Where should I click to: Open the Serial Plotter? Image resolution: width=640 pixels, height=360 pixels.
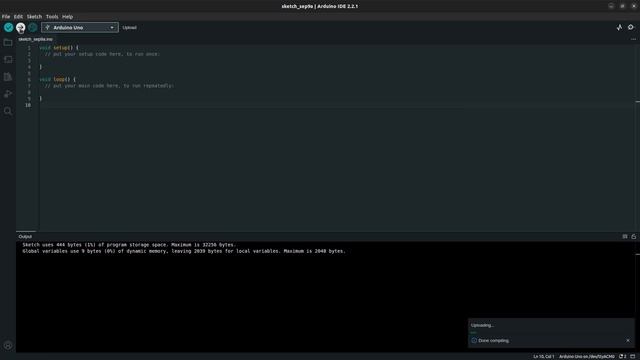619,27
